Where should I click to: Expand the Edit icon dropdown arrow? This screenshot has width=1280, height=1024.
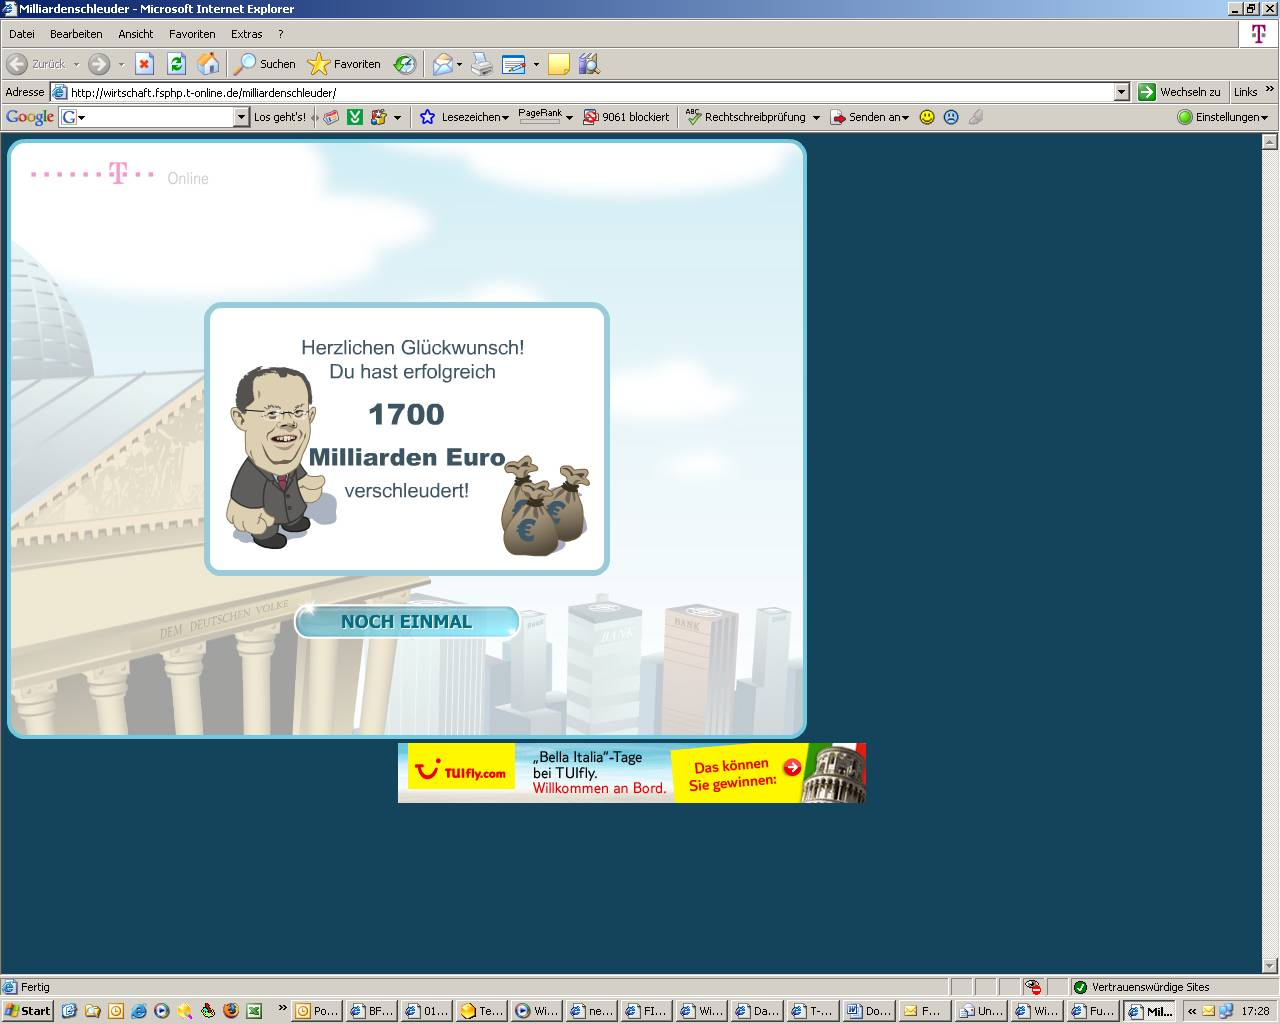point(536,64)
